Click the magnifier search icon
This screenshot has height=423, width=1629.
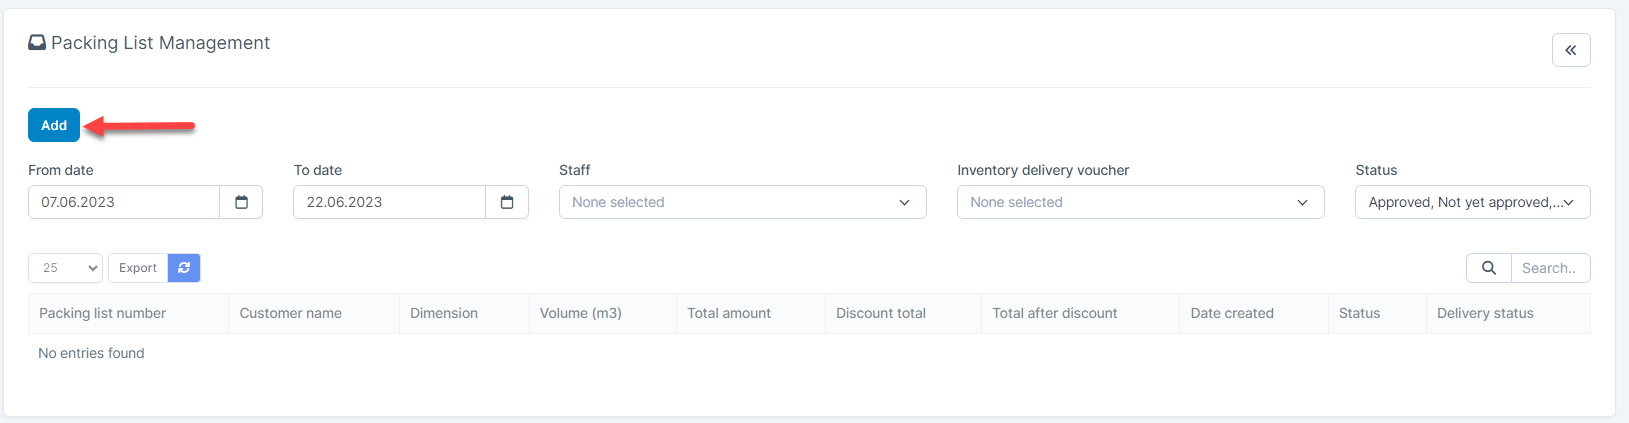[1488, 268]
